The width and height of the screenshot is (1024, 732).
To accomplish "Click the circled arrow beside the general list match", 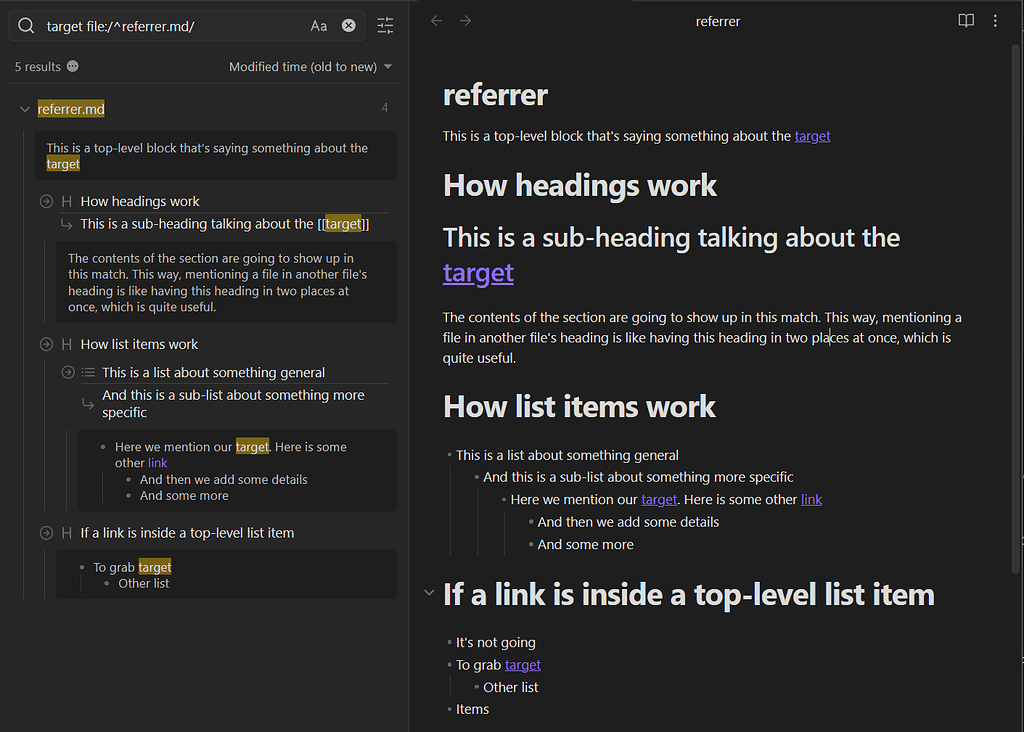I will (x=66, y=371).
